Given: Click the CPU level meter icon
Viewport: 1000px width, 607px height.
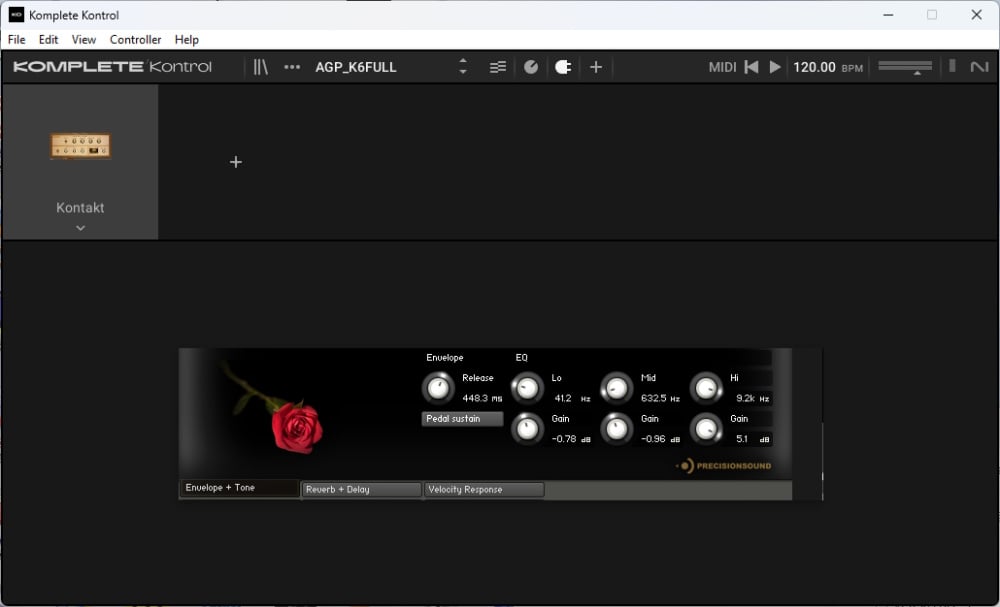Looking at the screenshot, I should [952, 66].
